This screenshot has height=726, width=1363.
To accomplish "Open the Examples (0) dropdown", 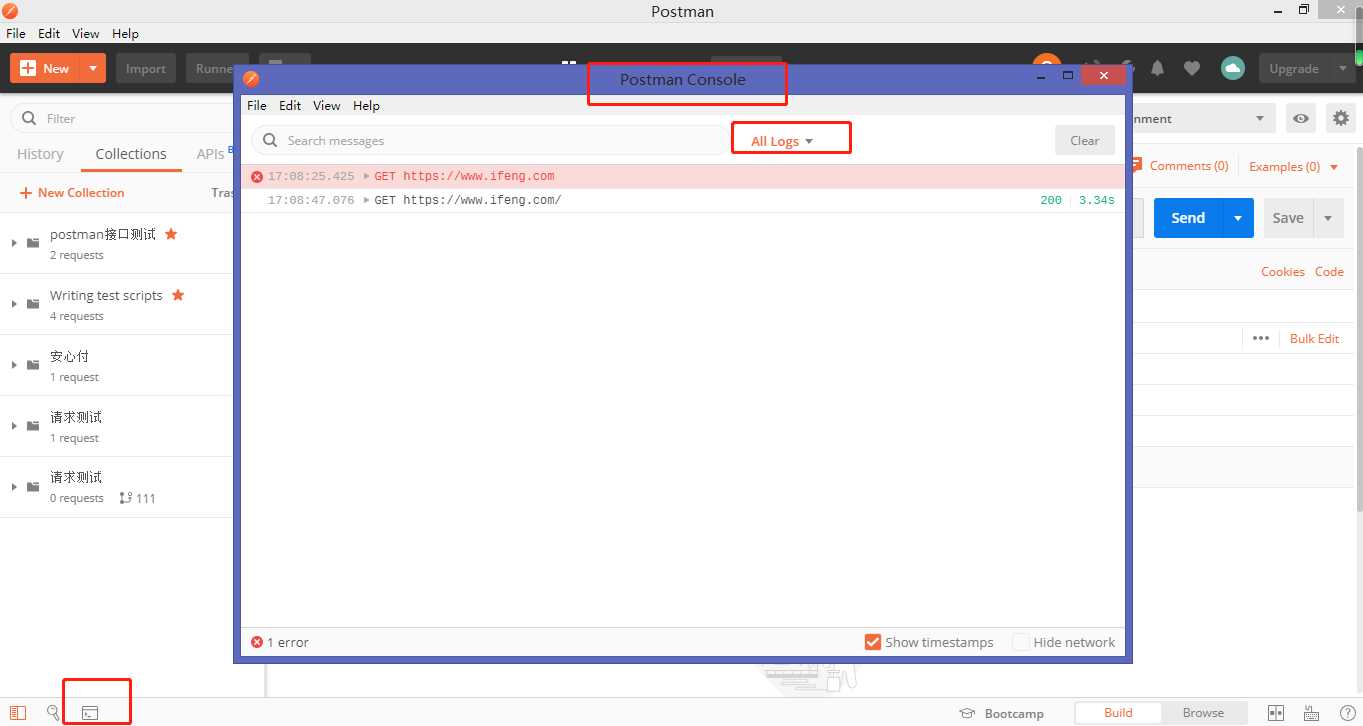I will 1294,167.
